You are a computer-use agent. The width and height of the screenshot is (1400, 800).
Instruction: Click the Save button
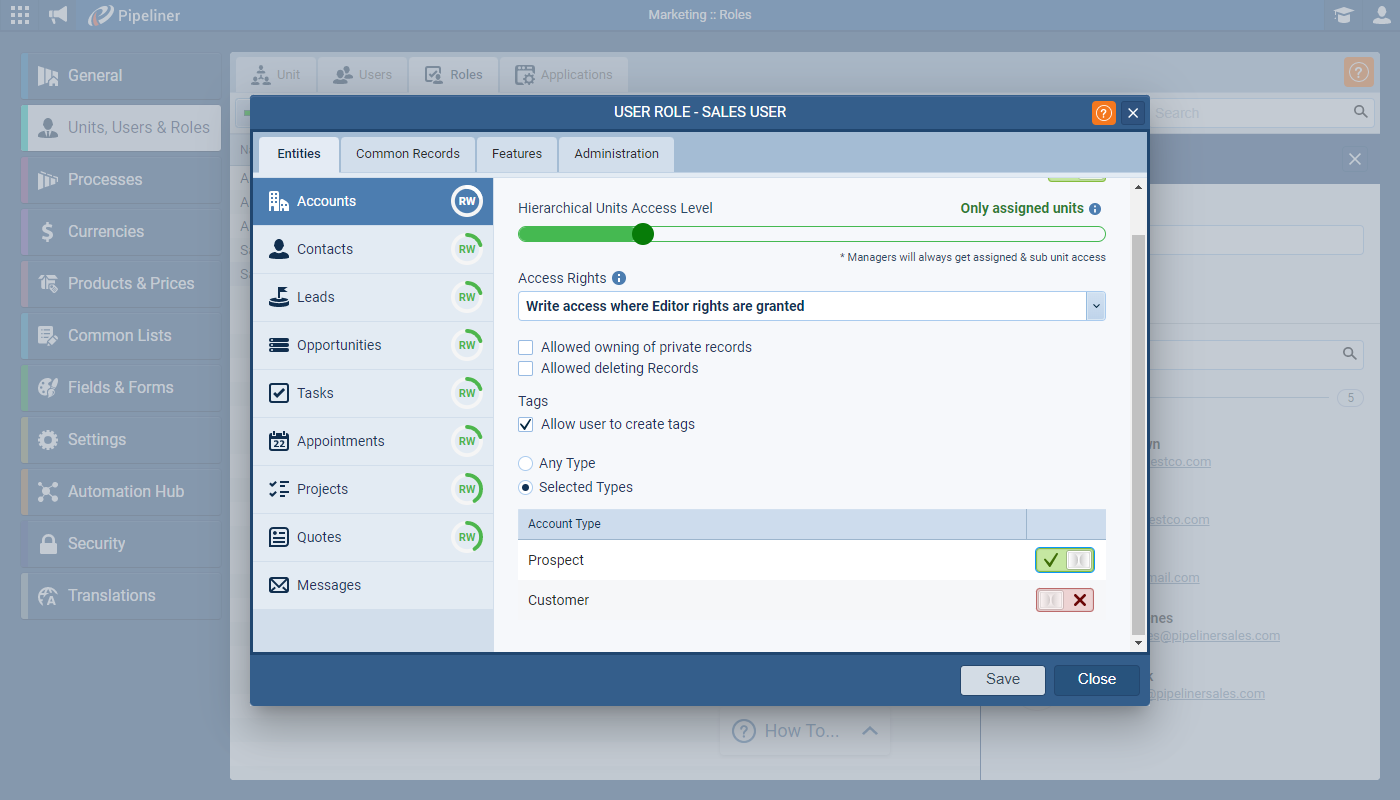click(x=1002, y=680)
